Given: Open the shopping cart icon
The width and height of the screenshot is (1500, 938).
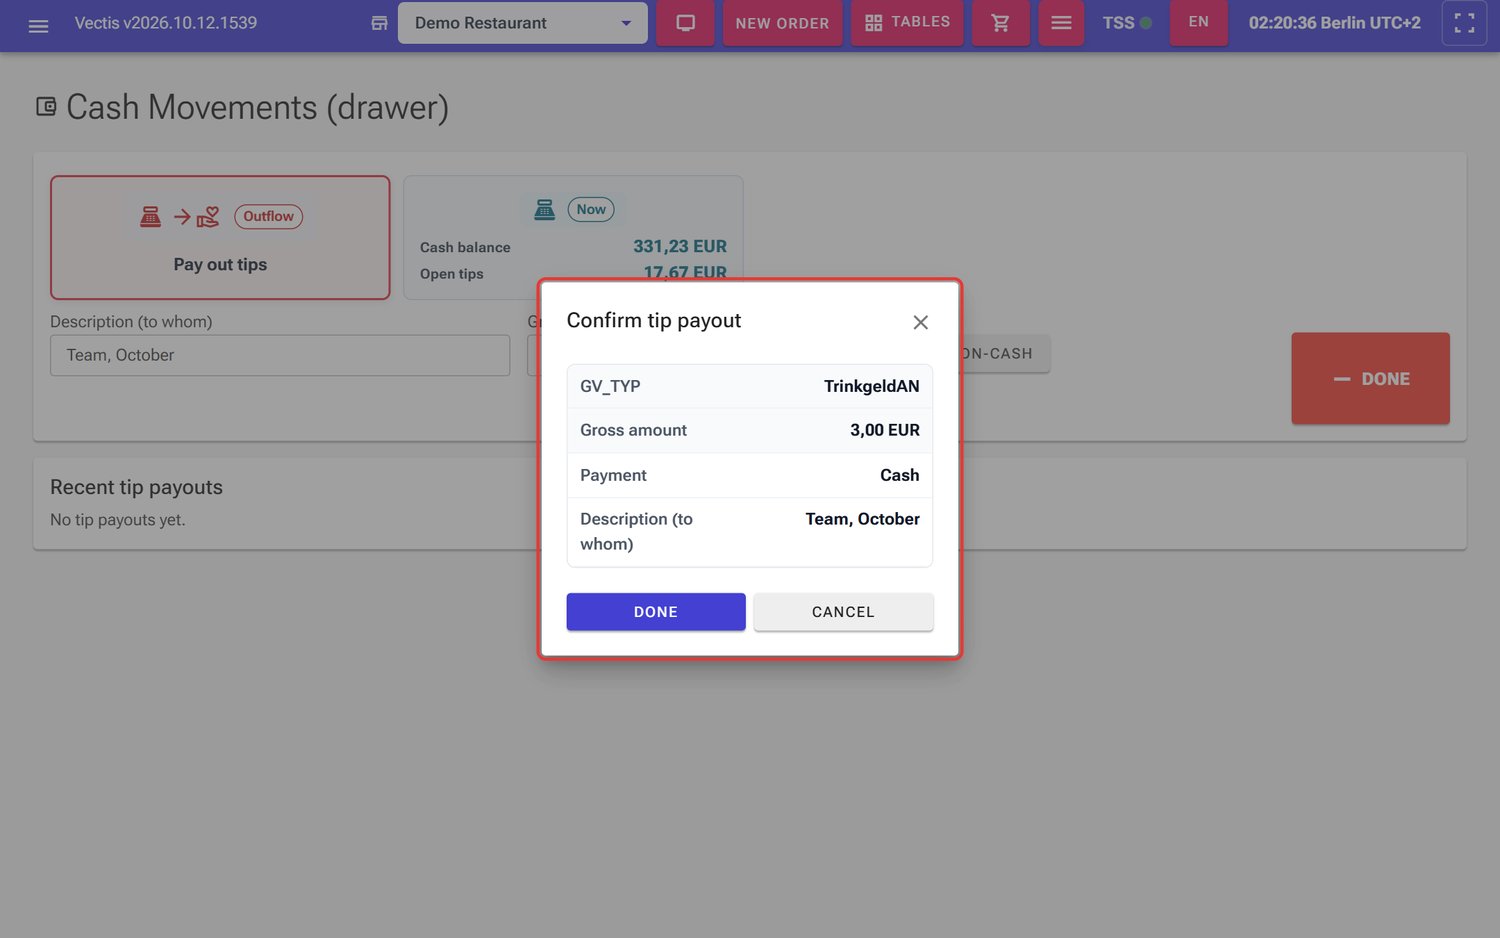Looking at the screenshot, I should [x=1000, y=23].
